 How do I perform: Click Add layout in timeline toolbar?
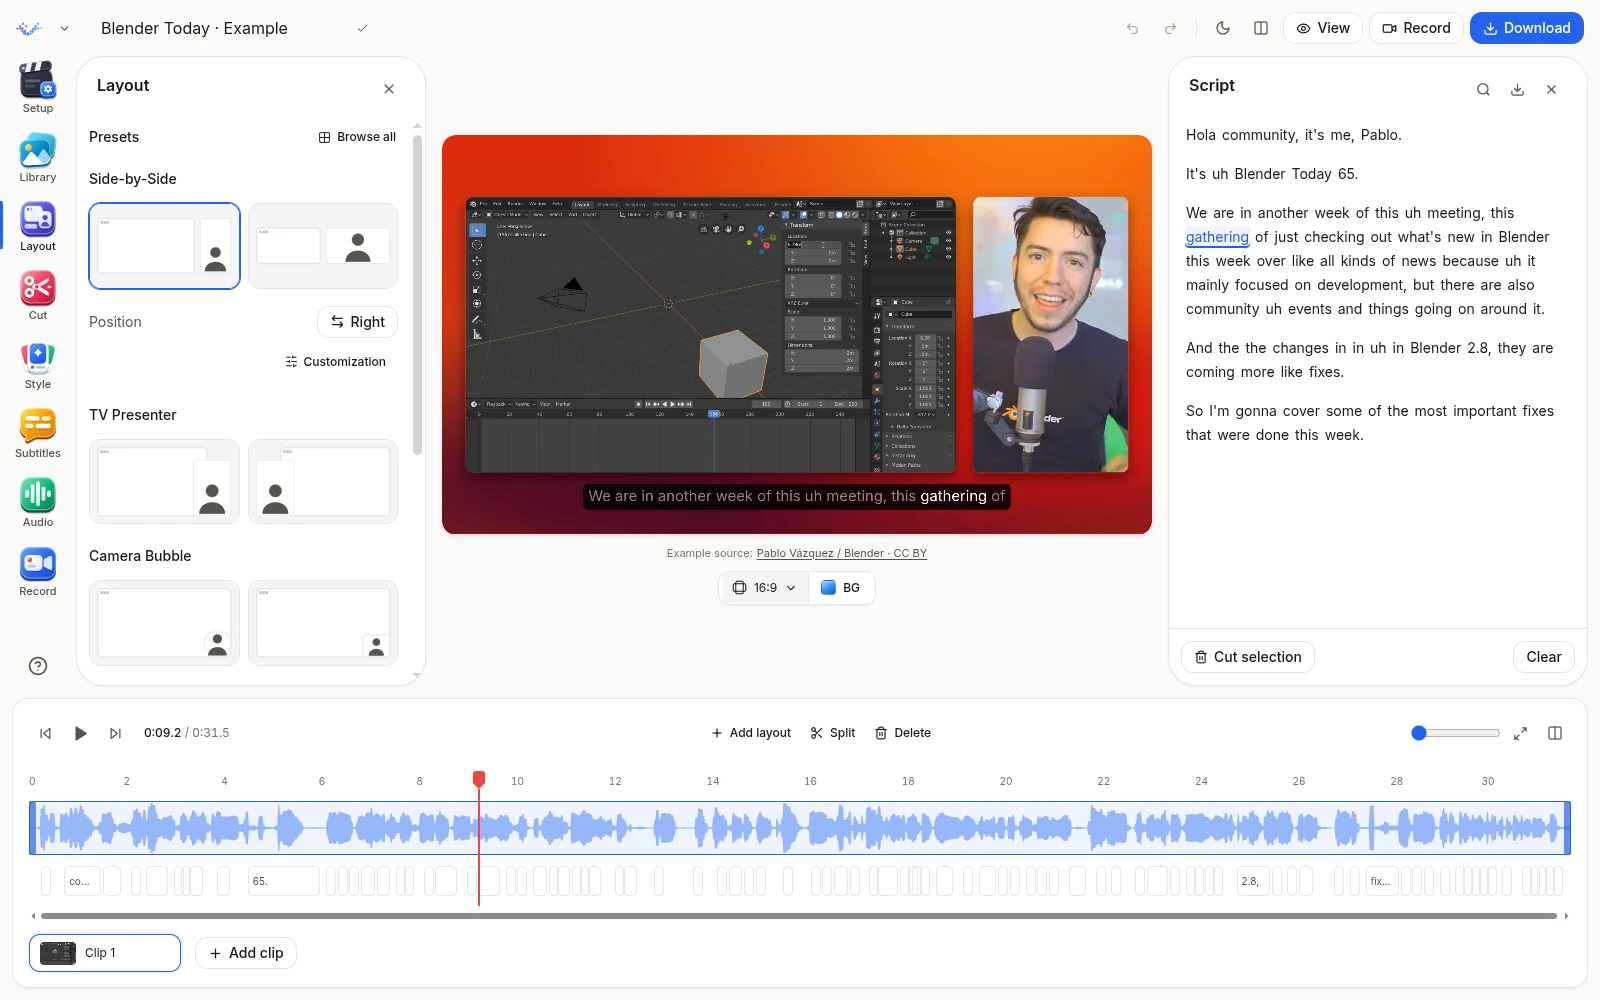coord(751,733)
